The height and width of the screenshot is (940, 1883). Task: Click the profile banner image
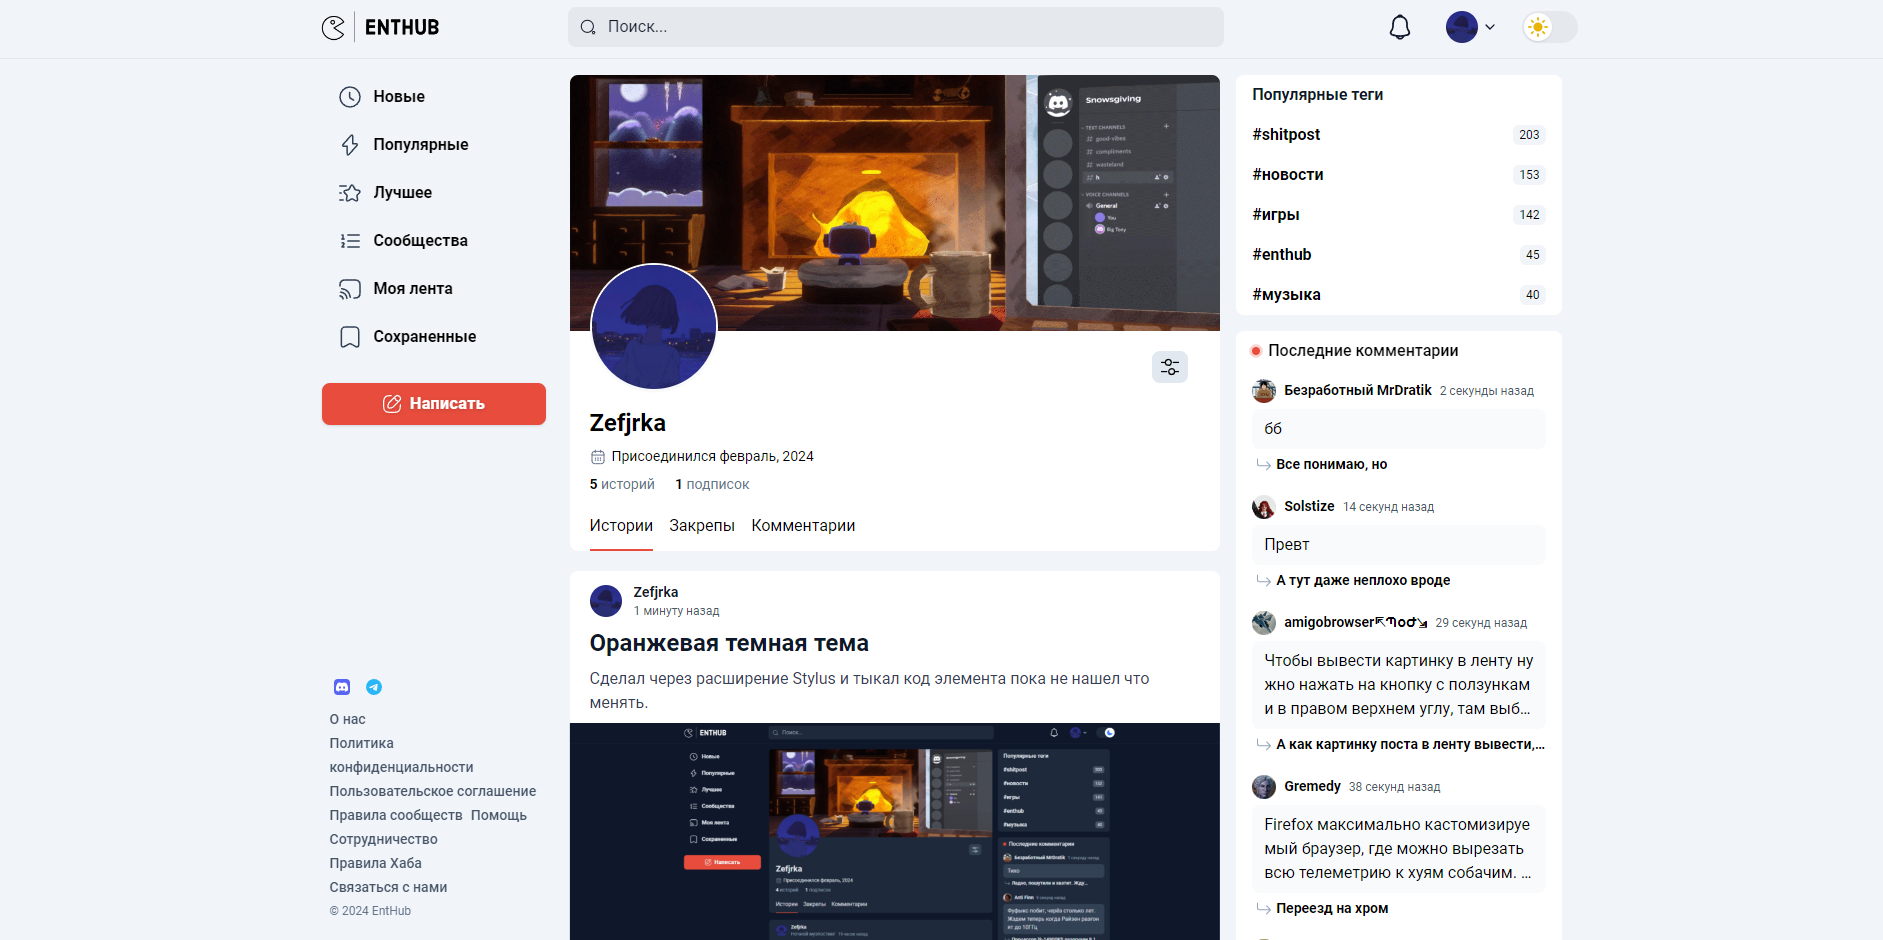895,203
